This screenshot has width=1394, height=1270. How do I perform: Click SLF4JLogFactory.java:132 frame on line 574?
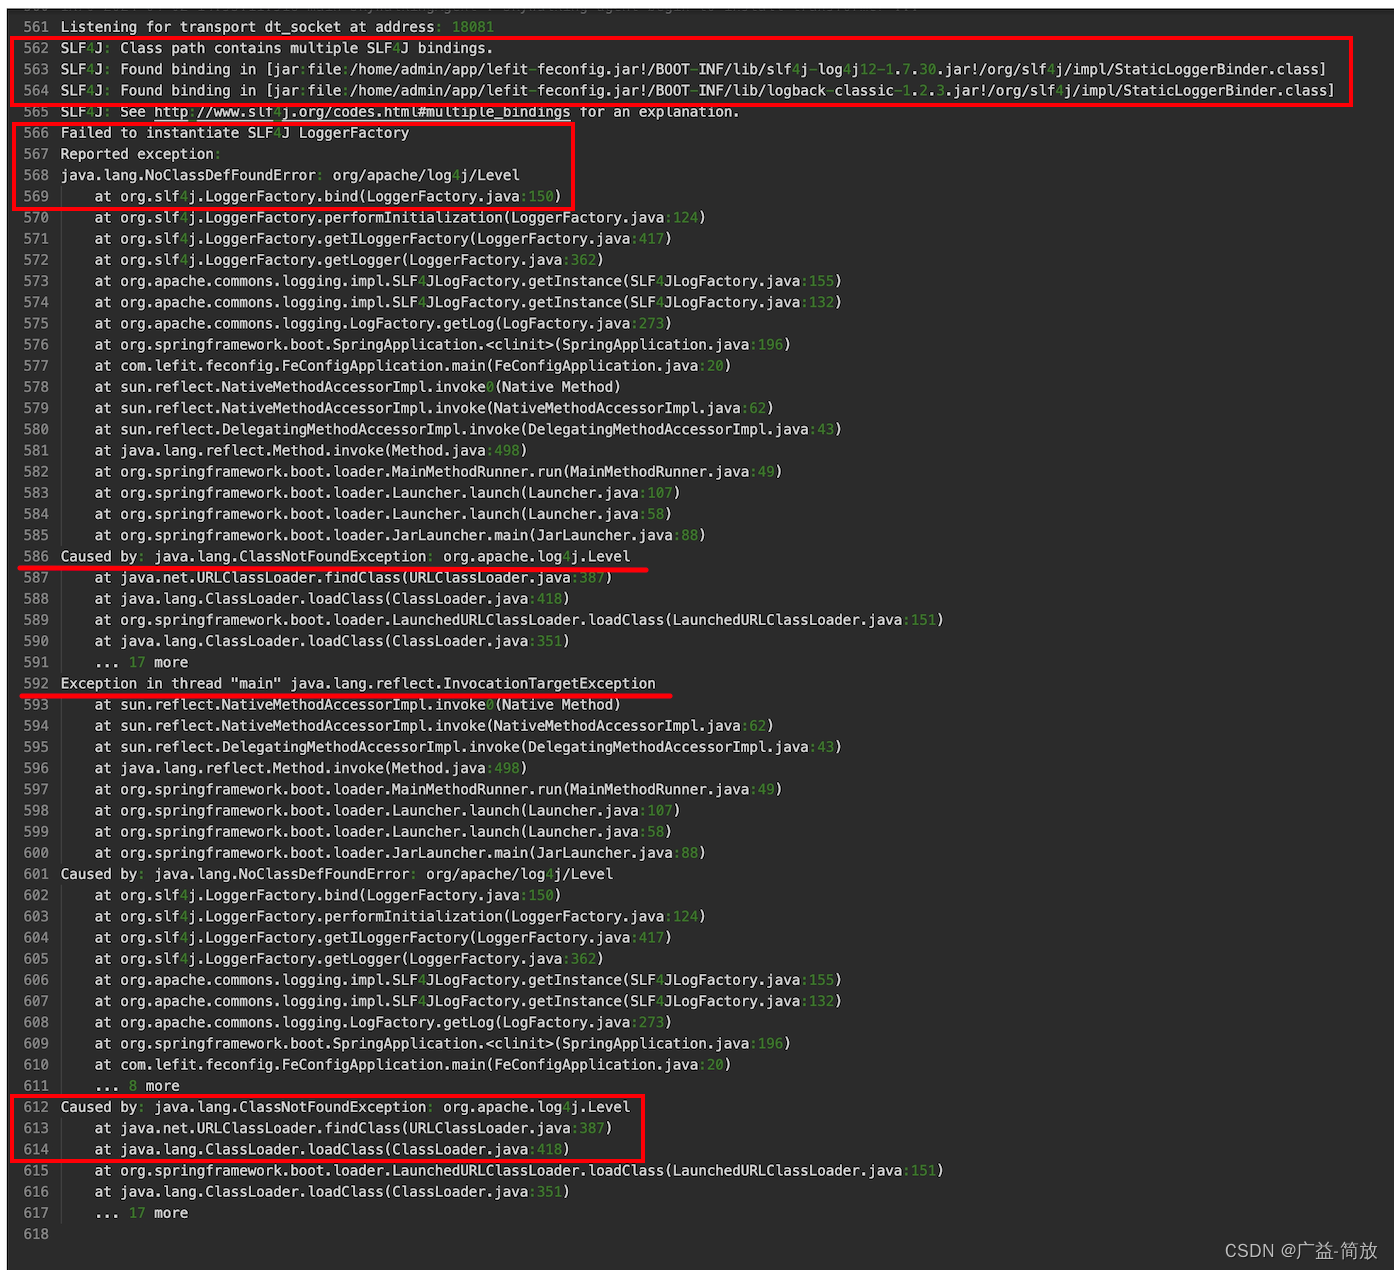point(468,302)
